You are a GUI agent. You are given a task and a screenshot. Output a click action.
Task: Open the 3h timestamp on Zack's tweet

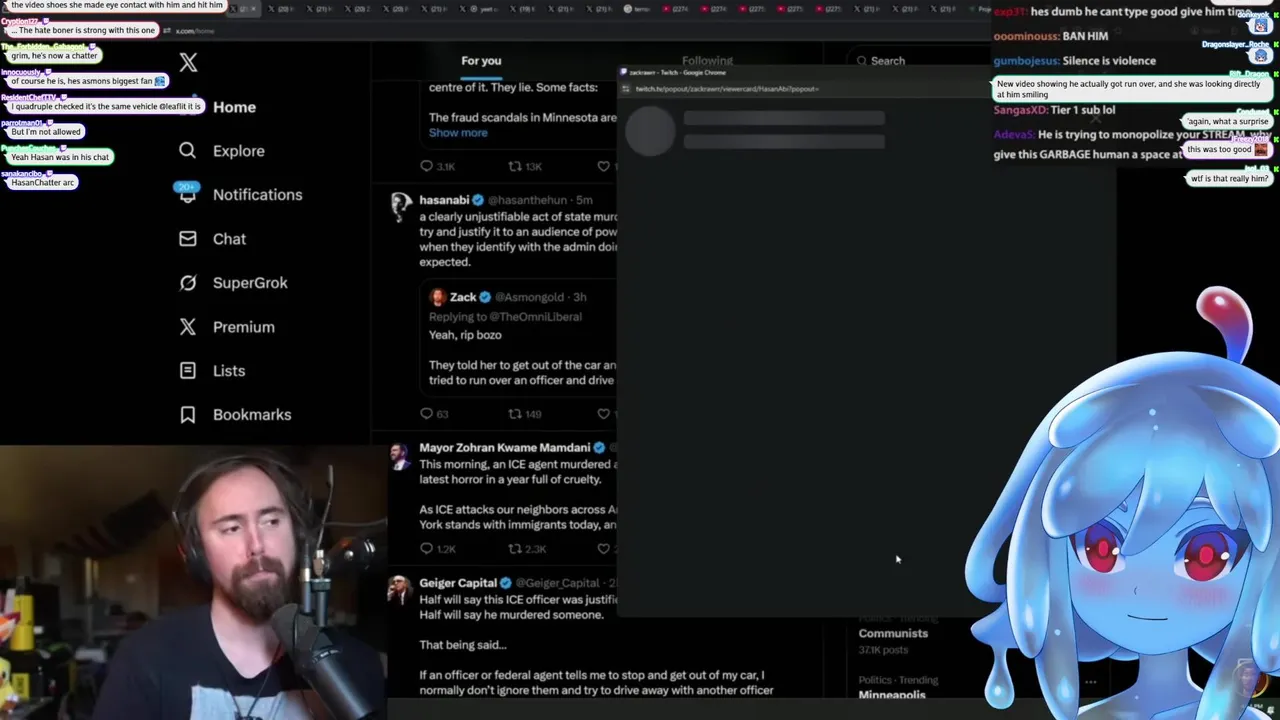click(580, 297)
